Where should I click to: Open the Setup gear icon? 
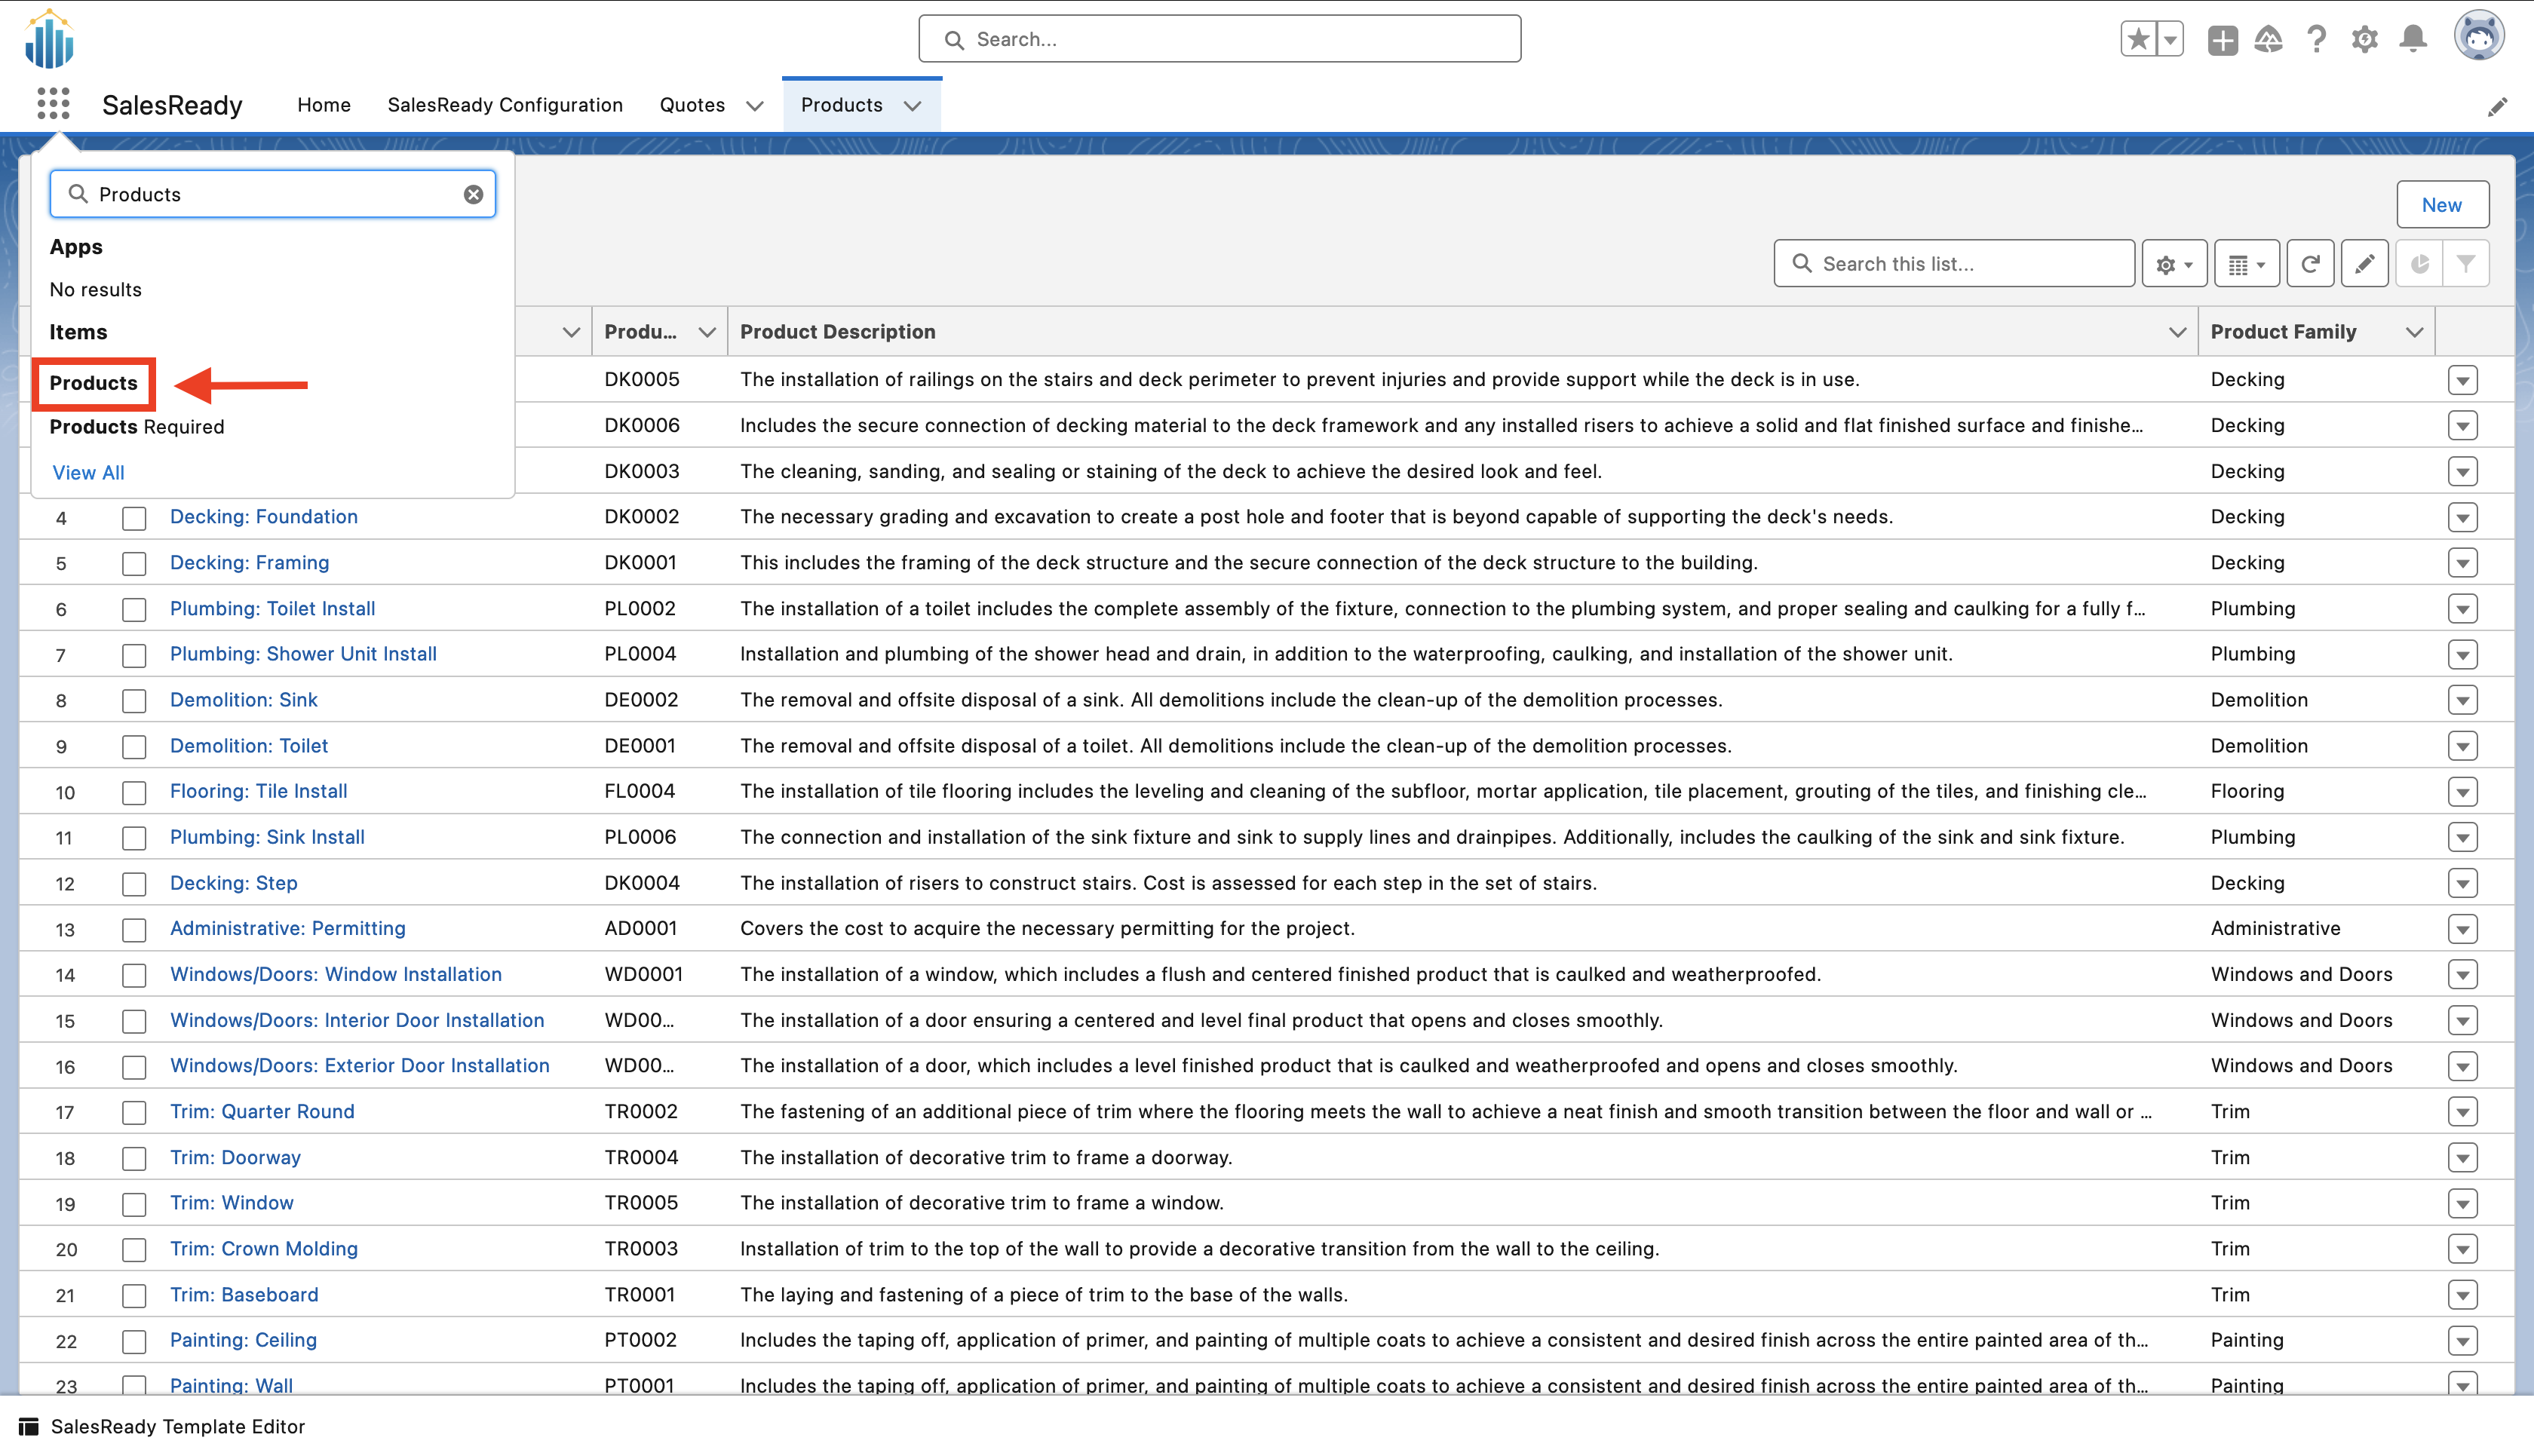coord(2364,39)
